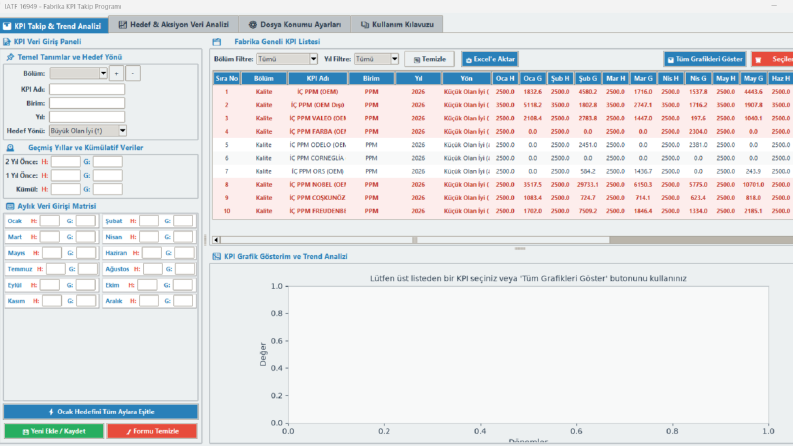Click the Yön column header

[x=466, y=78]
